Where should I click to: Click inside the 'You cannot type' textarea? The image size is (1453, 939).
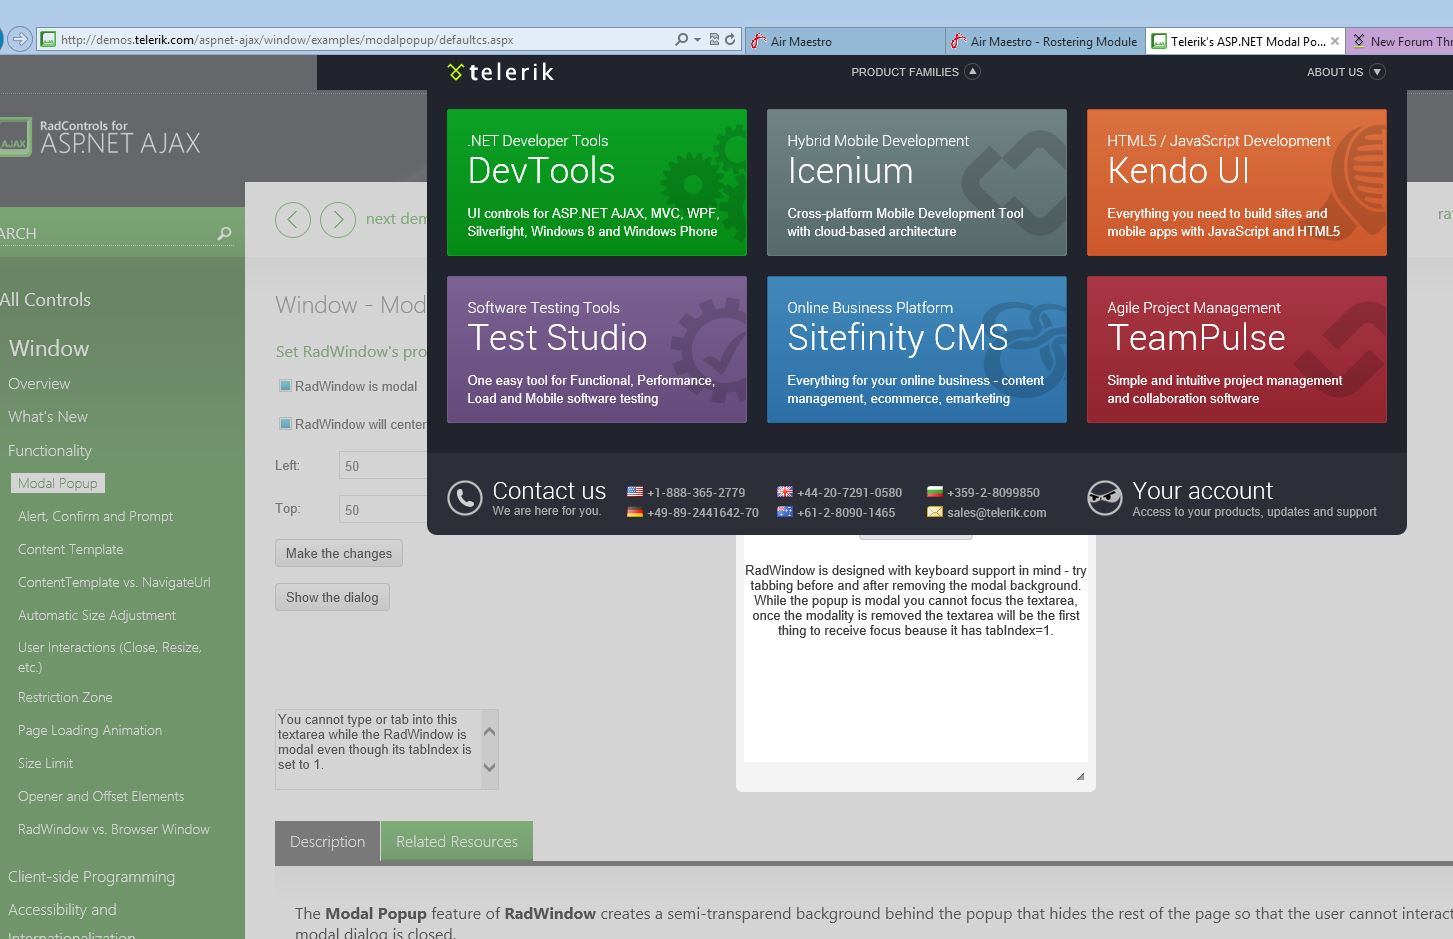378,749
